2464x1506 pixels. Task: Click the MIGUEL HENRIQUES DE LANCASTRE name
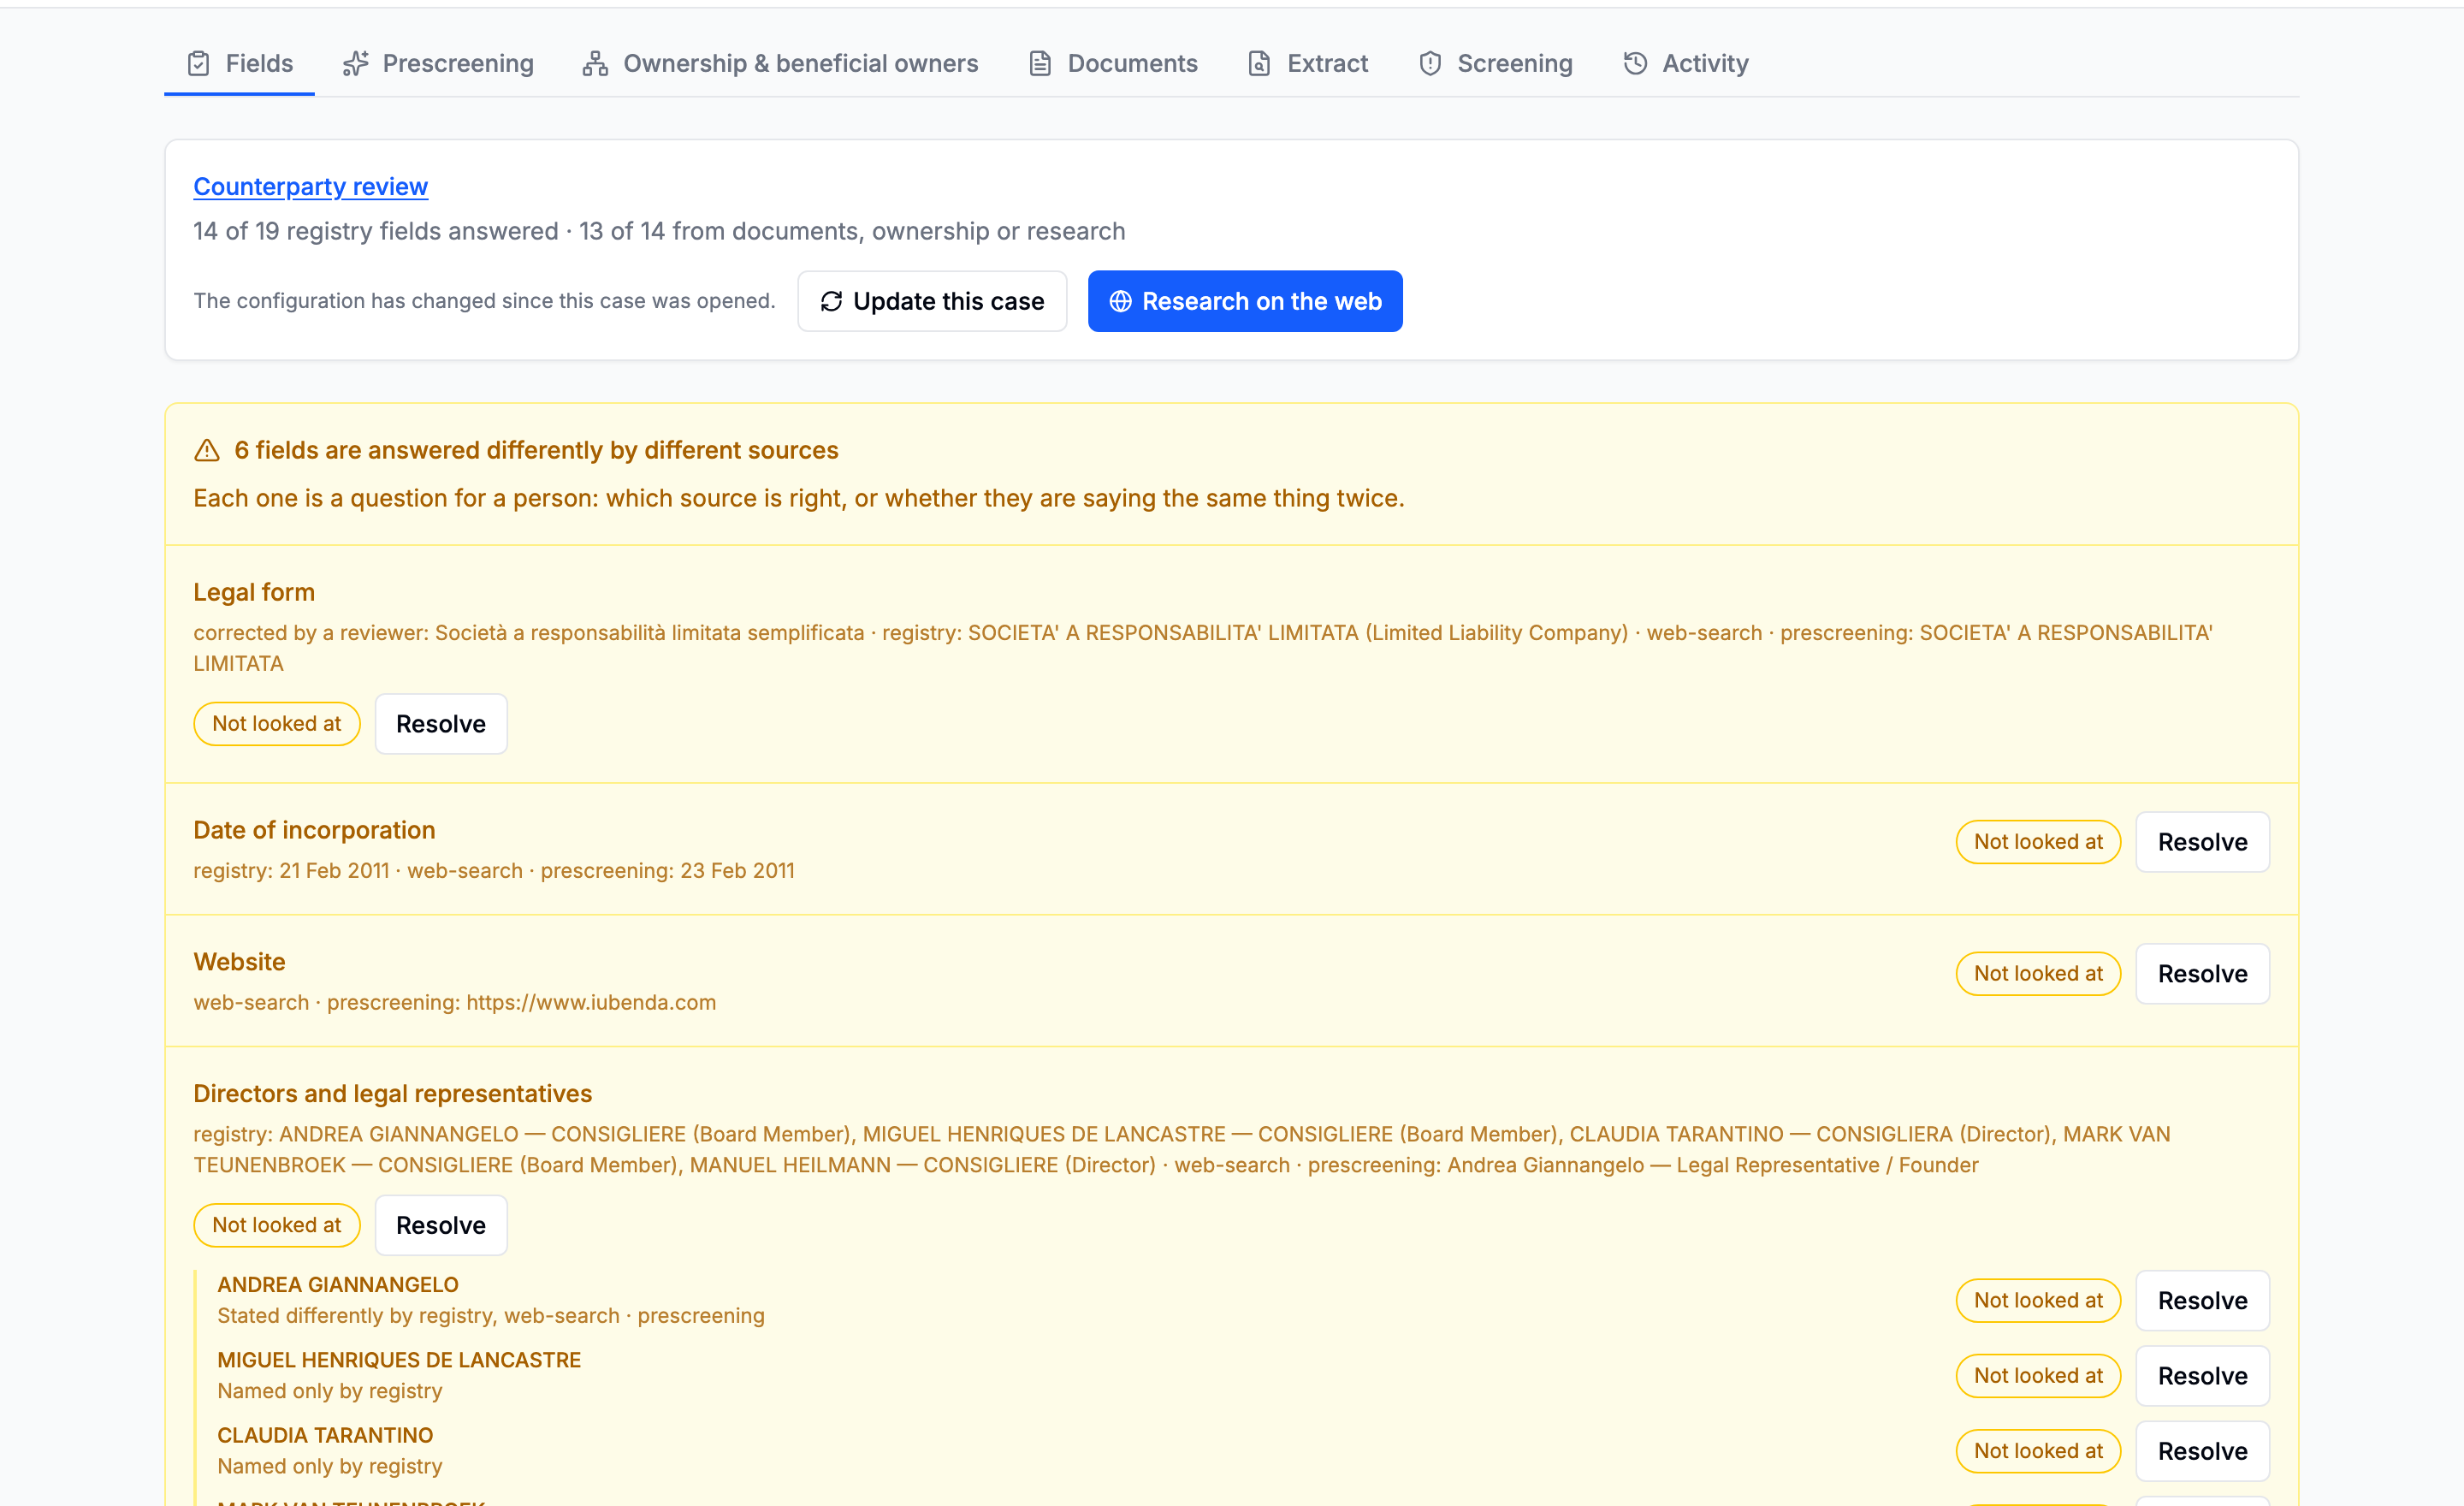click(x=399, y=1360)
